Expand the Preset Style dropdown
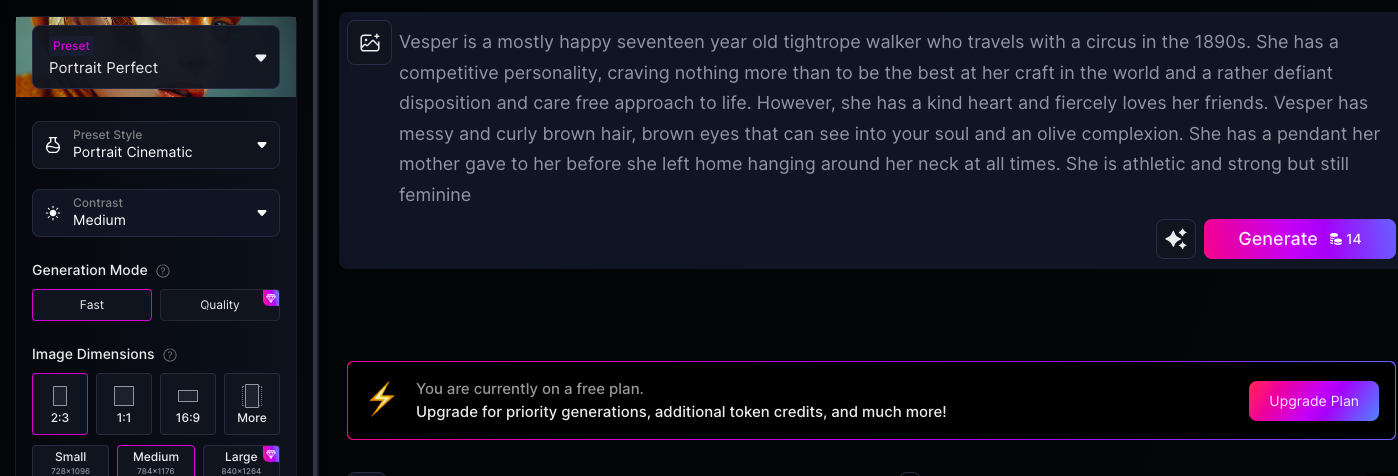Image resolution: width=1398 pixels, height=476 pixels. (156, 145)
